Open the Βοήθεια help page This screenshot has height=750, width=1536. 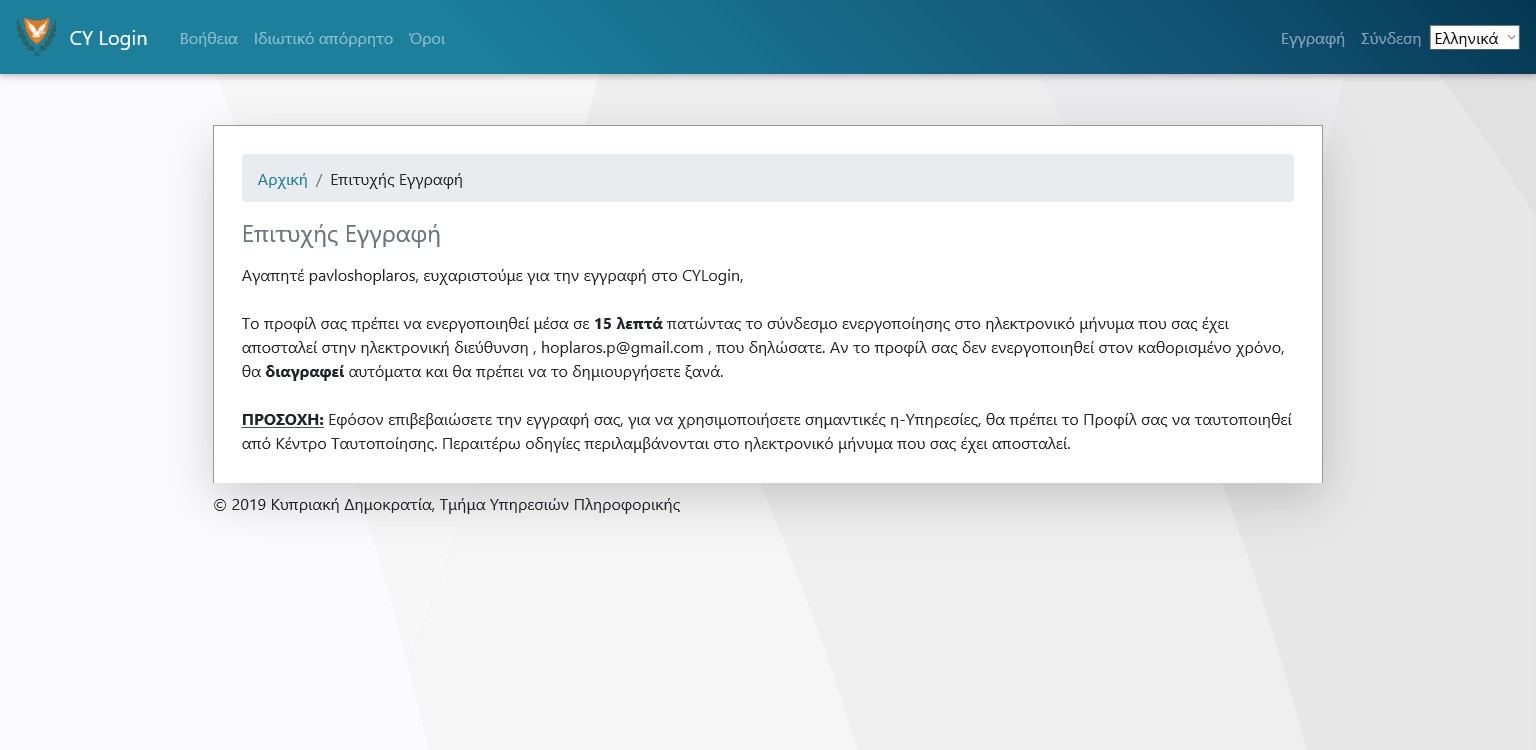pos(208,38)
